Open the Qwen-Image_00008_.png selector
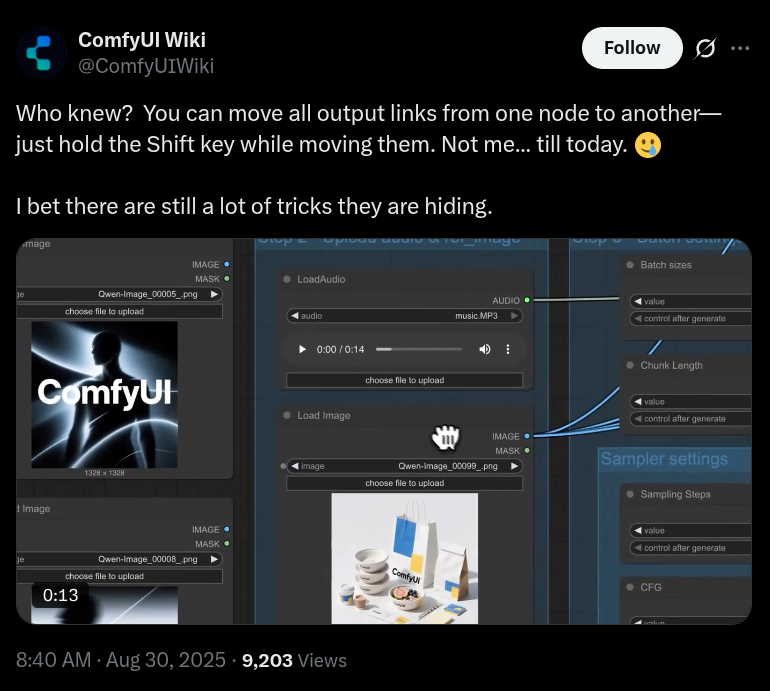 point(119,559)
